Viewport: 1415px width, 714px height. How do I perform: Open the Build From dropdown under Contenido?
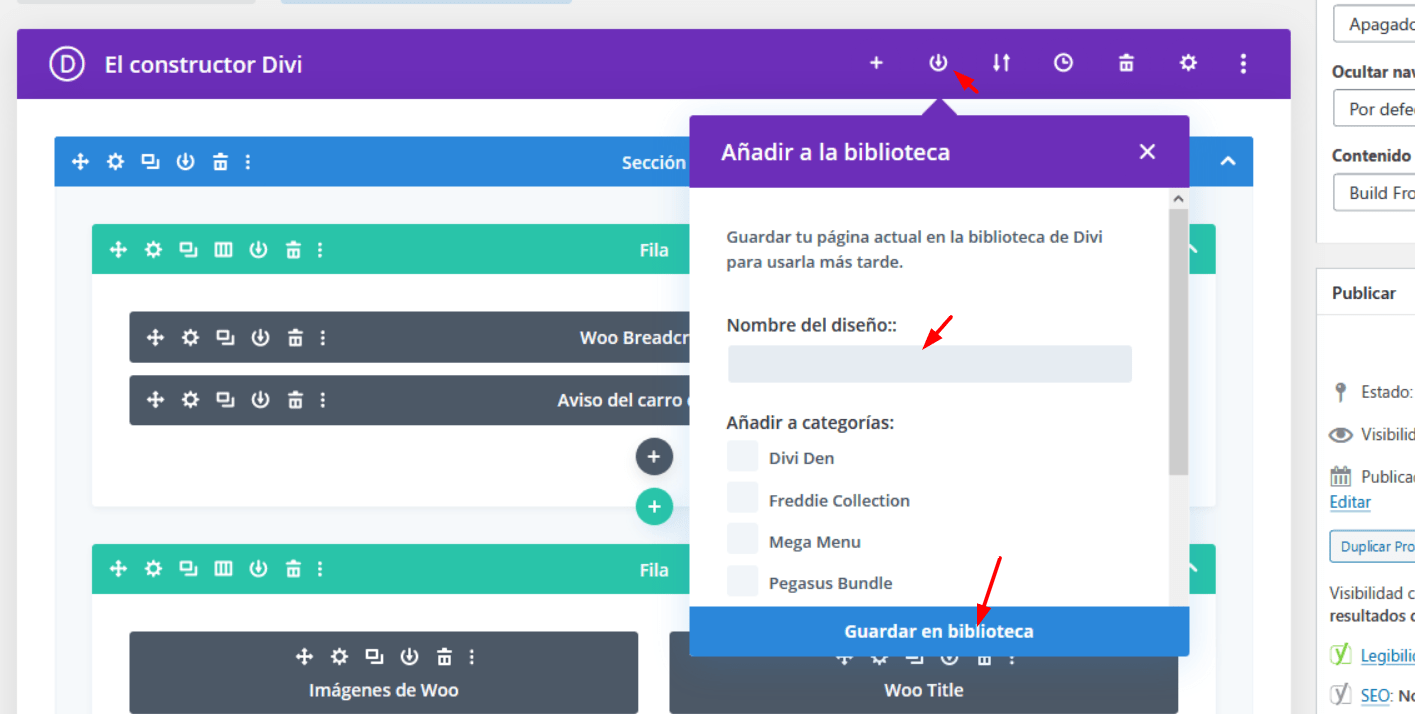tap(1374, 192)
